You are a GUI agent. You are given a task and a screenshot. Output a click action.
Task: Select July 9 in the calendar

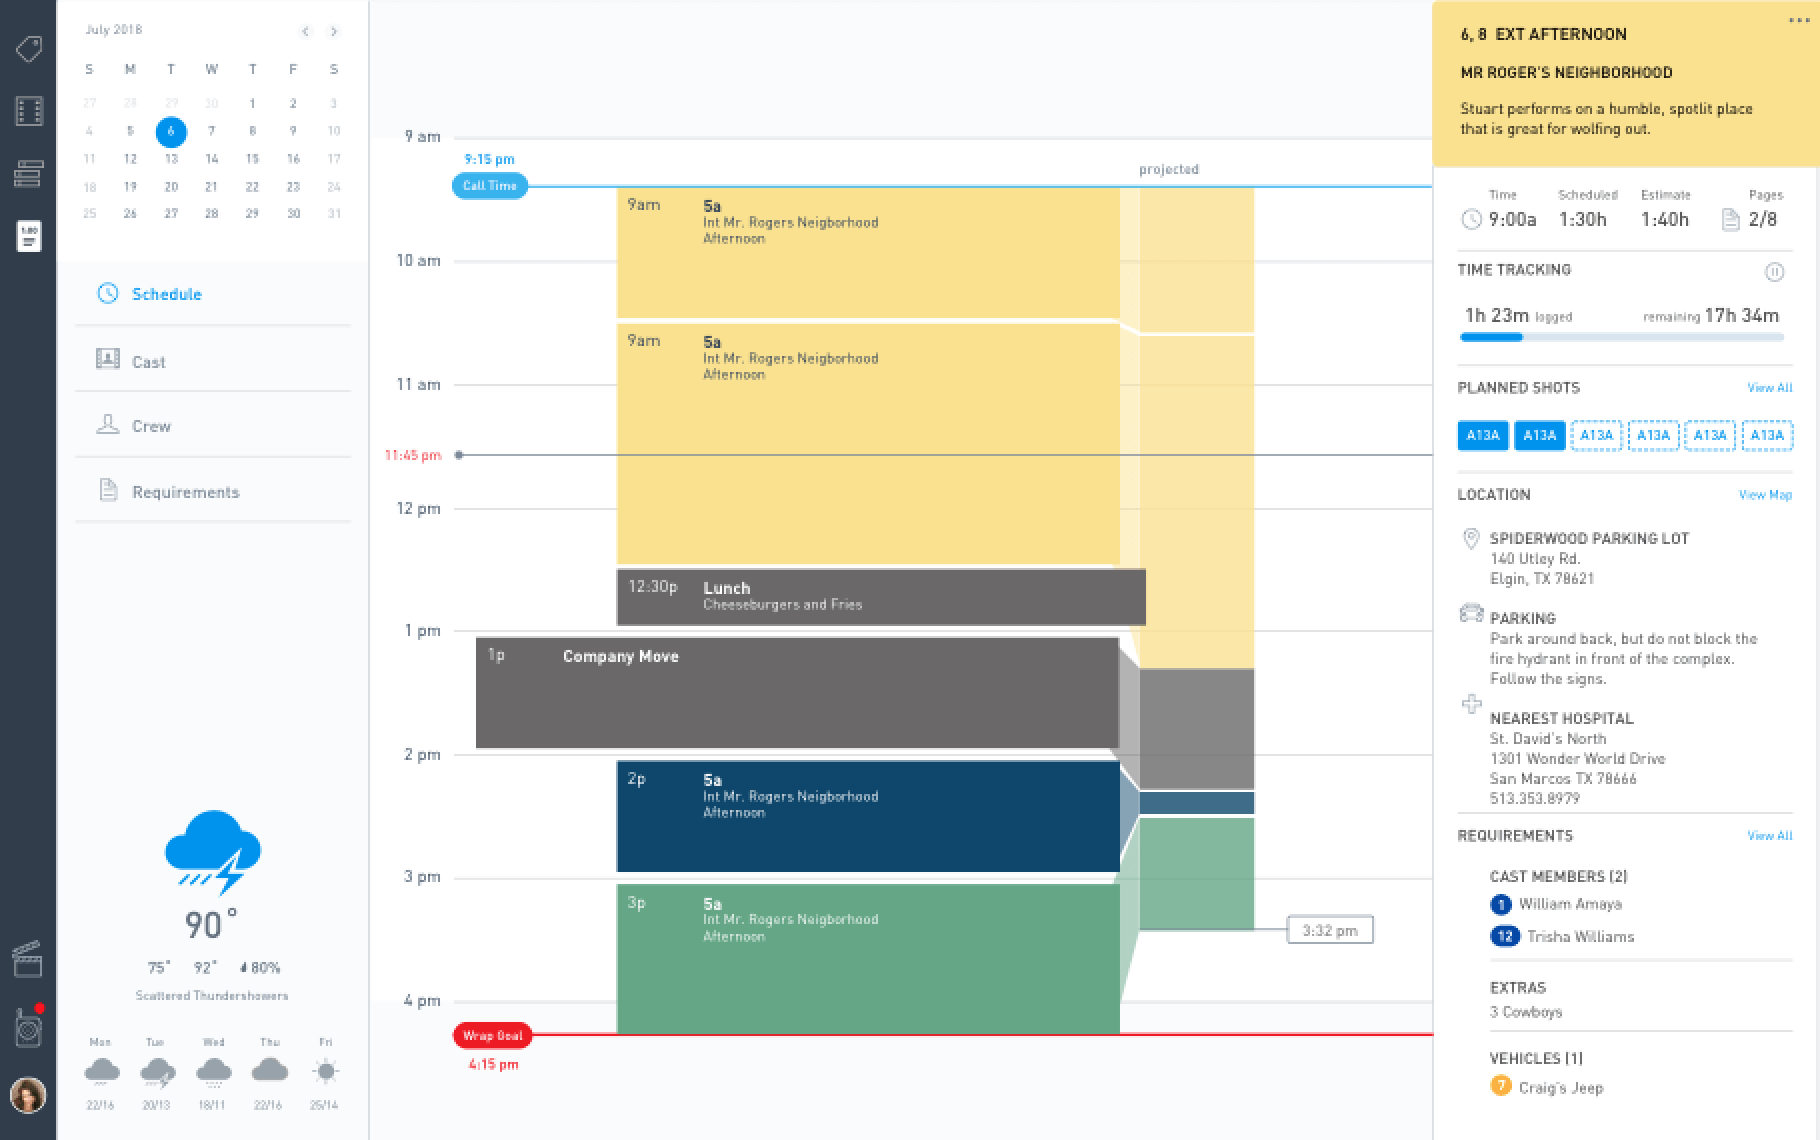click(x=293, y=131)
